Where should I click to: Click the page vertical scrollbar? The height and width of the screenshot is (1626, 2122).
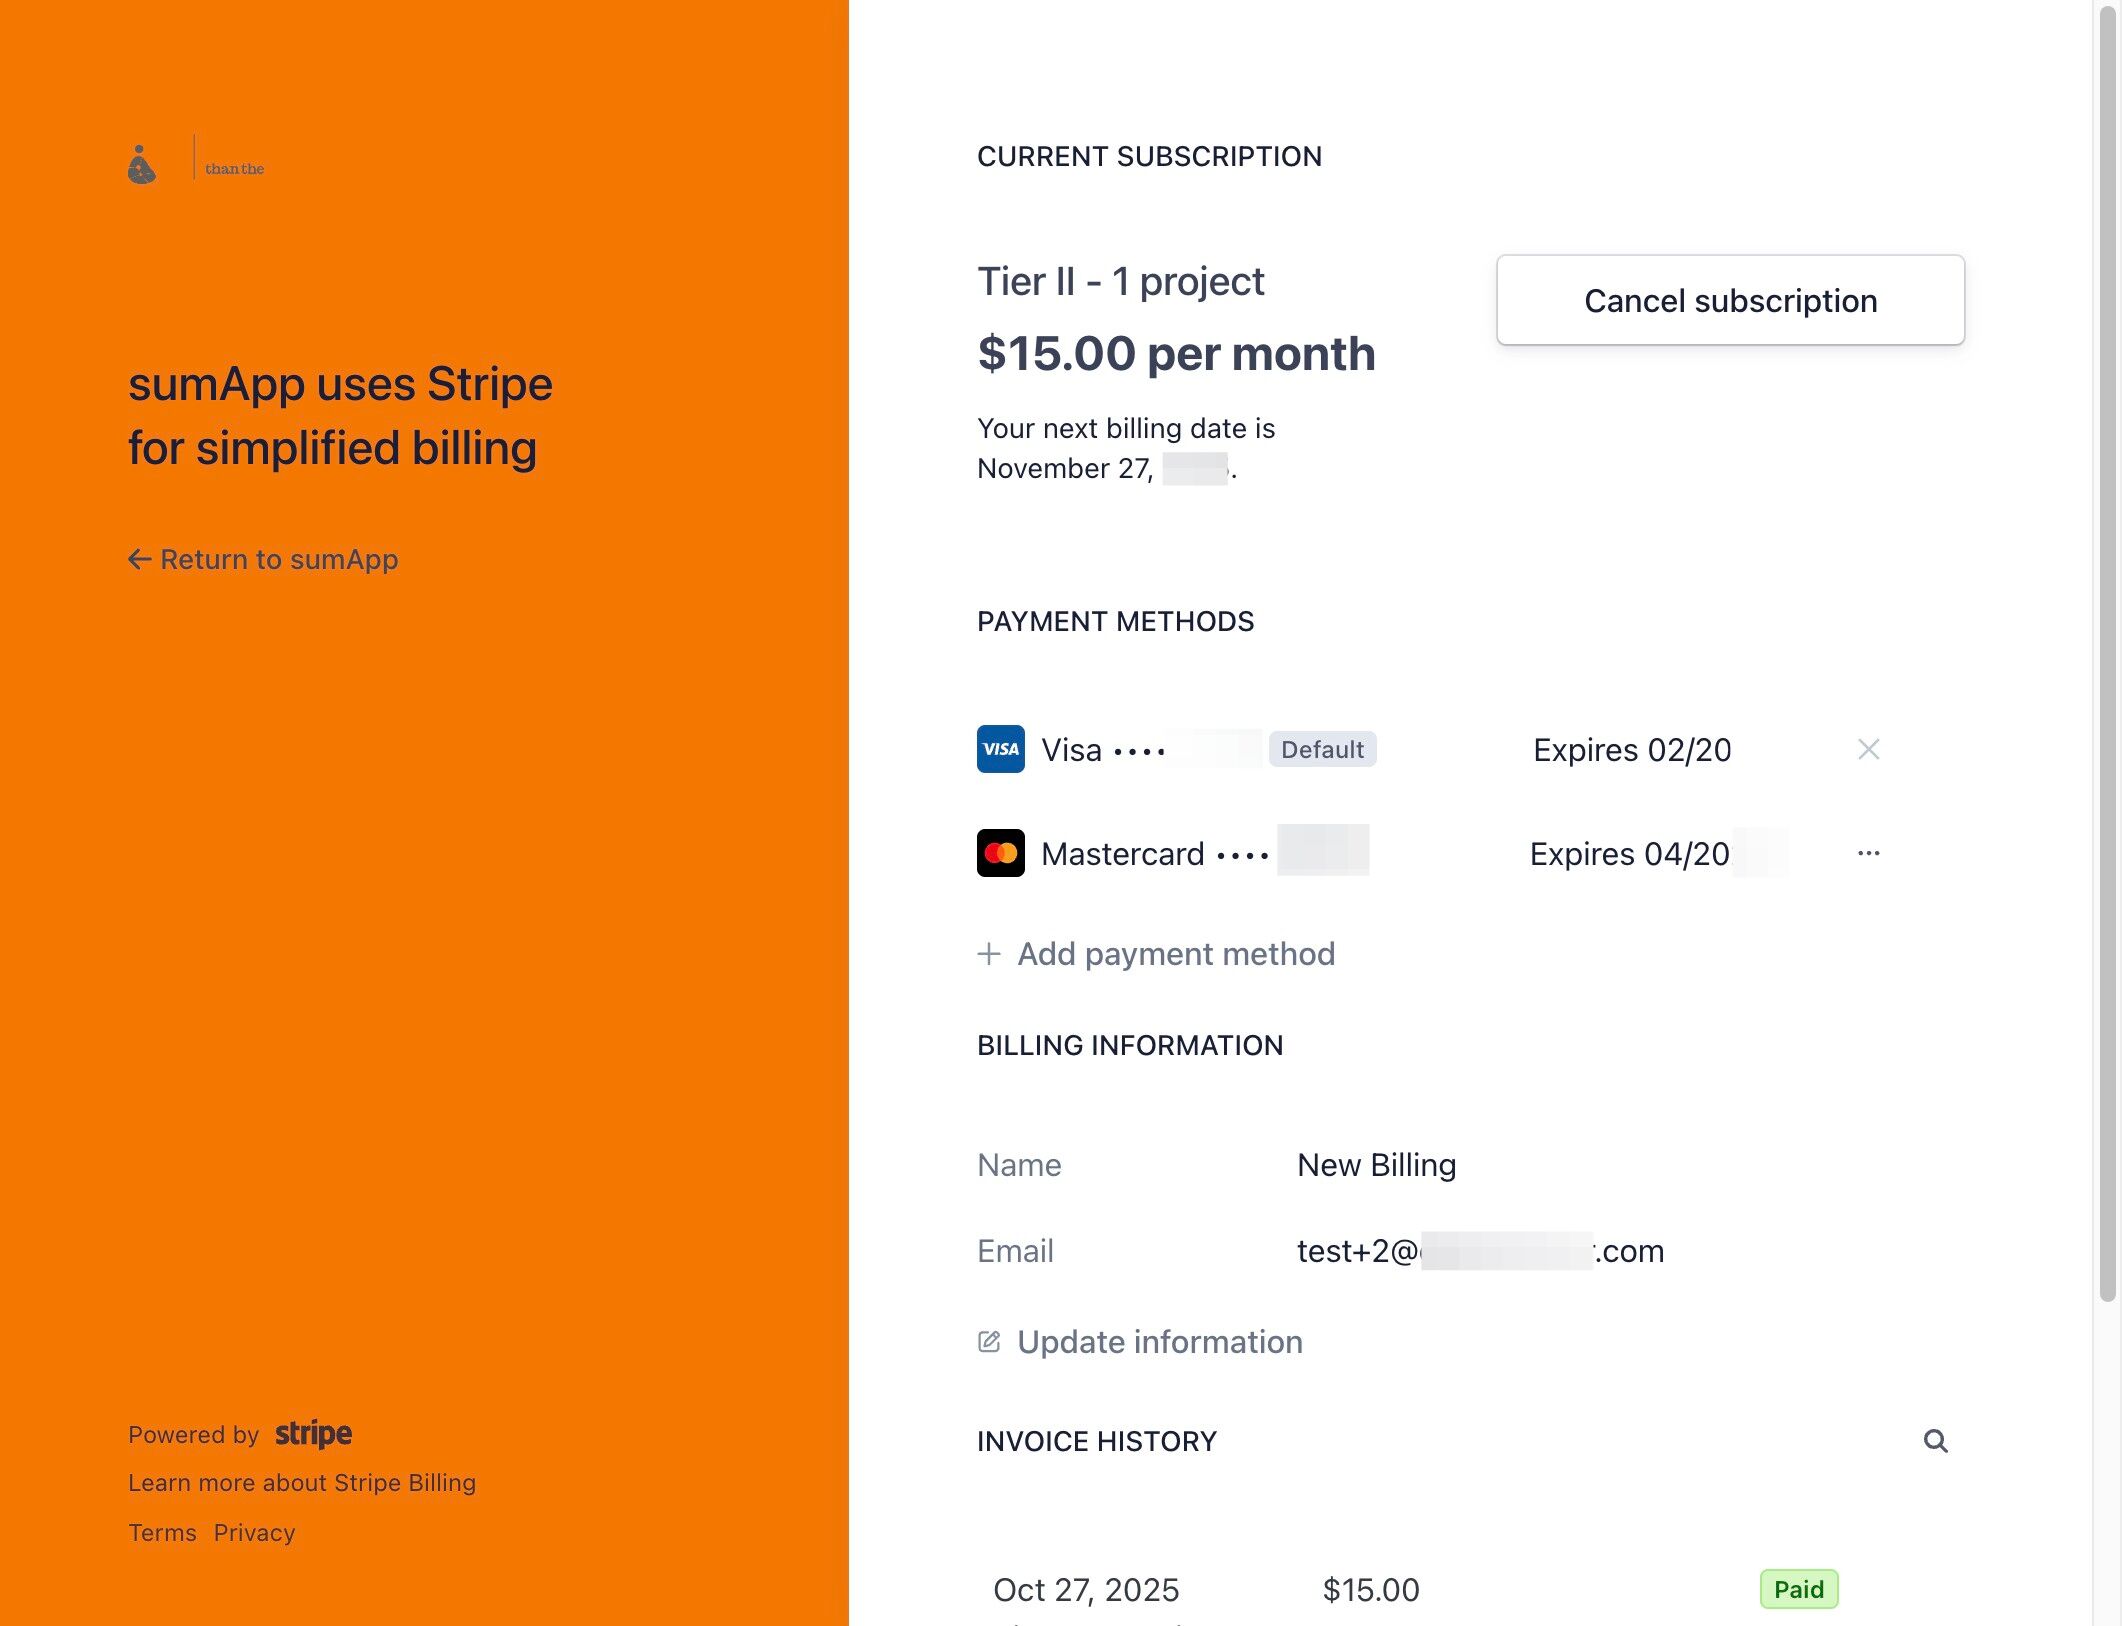[x=2107, y=650]
